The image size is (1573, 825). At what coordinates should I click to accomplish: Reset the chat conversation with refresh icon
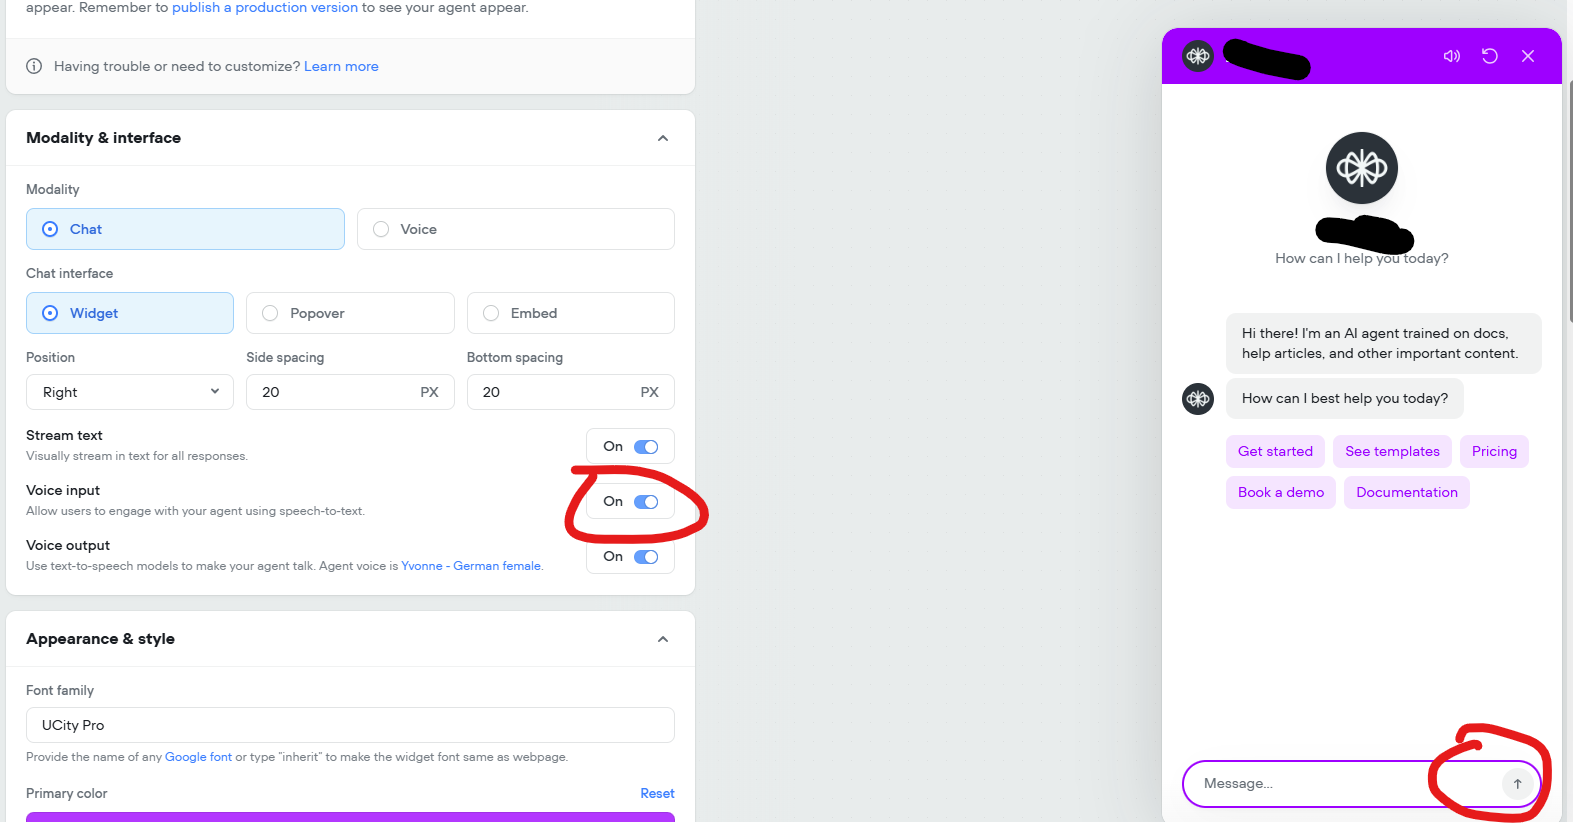(1490, 56)
